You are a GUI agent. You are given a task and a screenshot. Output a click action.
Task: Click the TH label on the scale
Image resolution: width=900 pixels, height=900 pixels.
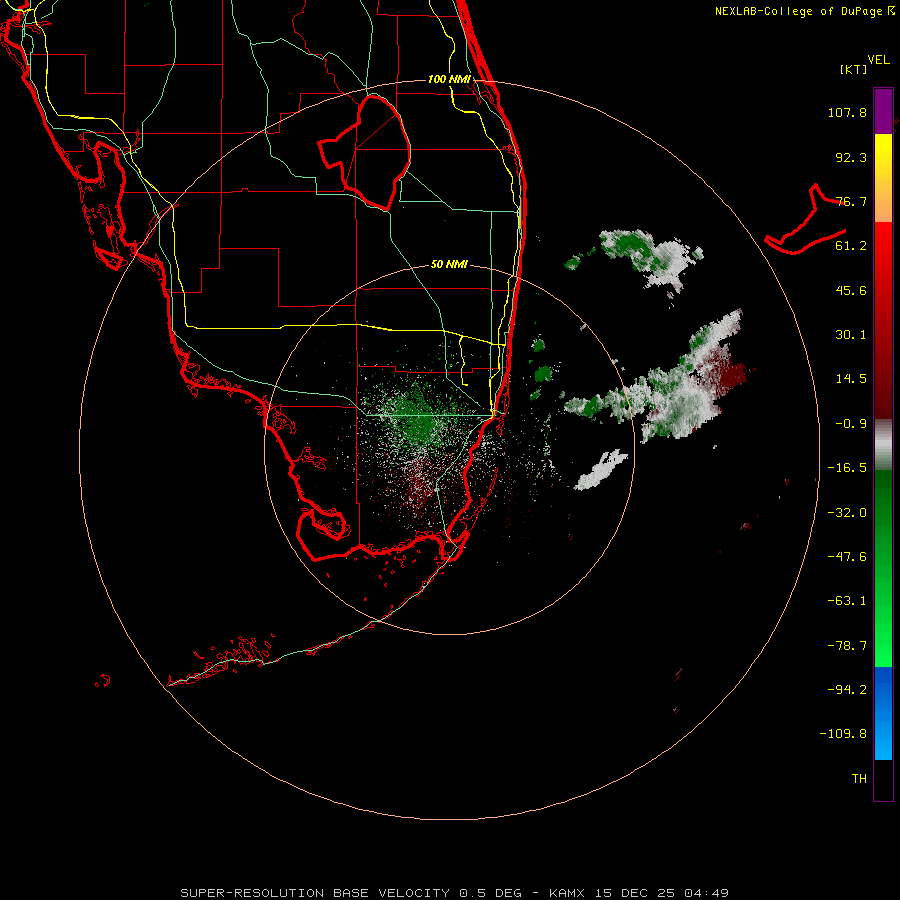point(859,779)
